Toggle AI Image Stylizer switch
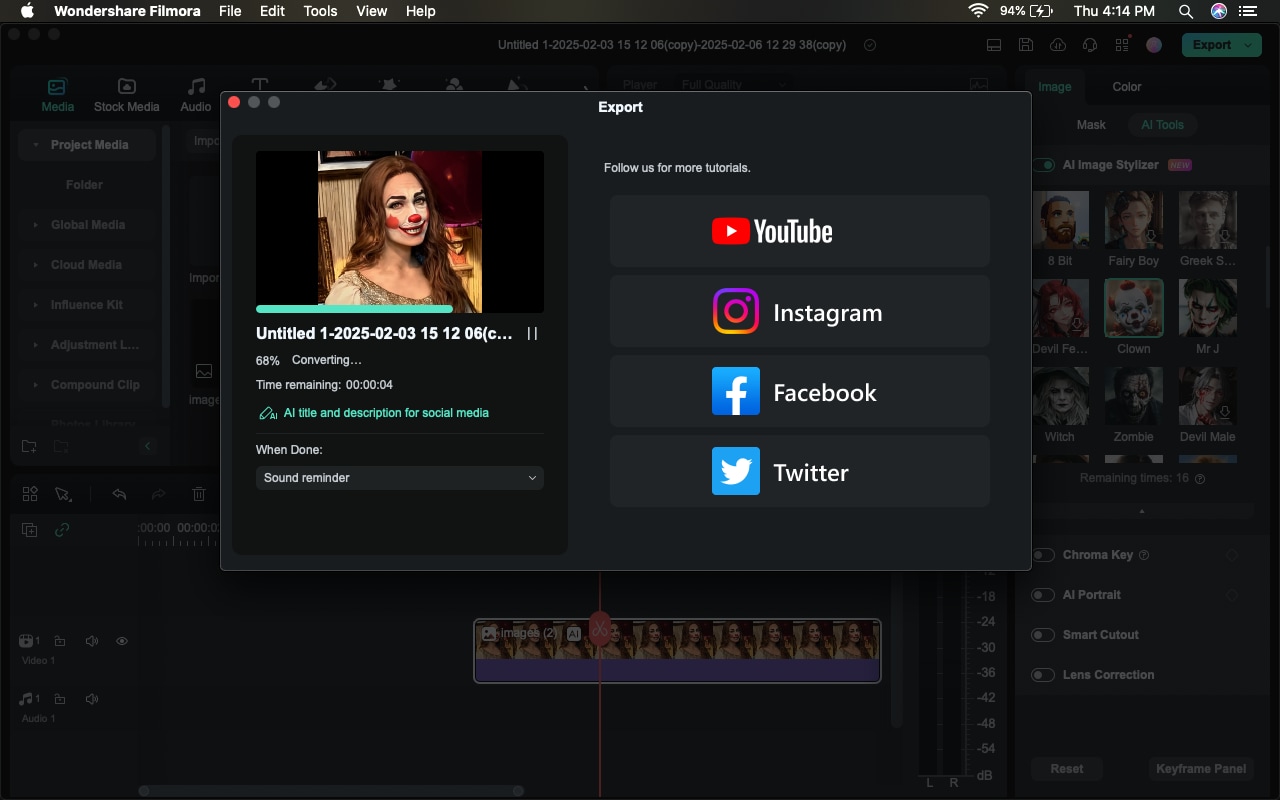The height and width of the screenshot is (800, 1280). pyautogui.click(x=1045, y=165)
